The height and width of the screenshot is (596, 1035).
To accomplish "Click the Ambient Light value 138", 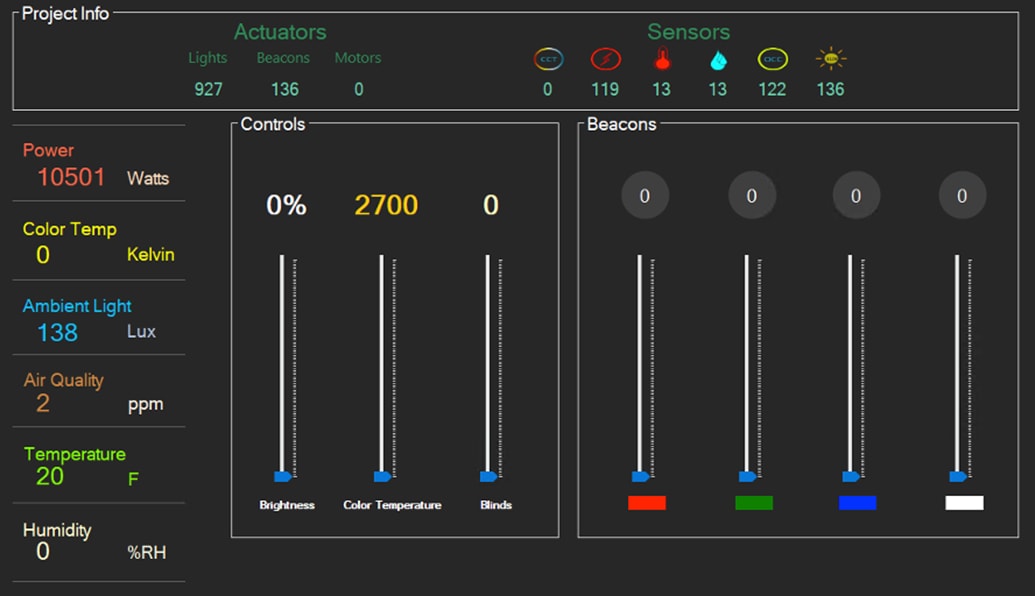I will [x=57, y=332].
